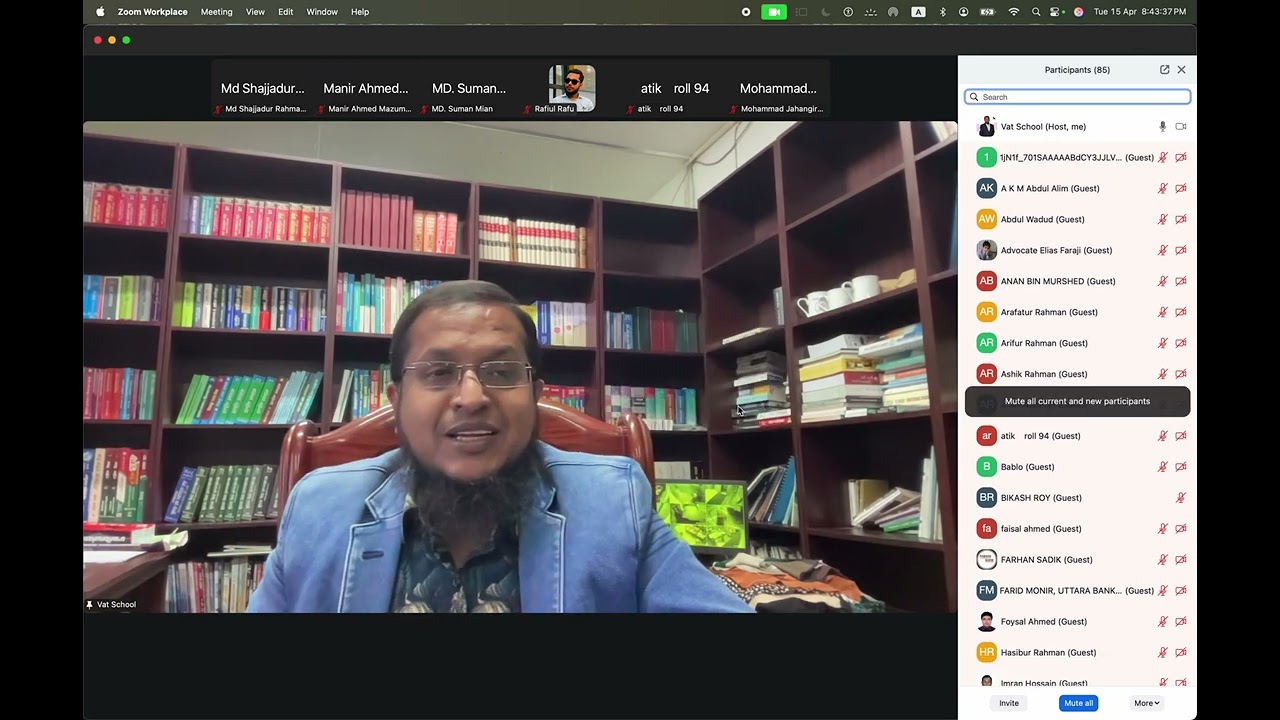This screenshot has height=720, width=1280.
Task: Click the Mute all button
Action: point(1078,703)
